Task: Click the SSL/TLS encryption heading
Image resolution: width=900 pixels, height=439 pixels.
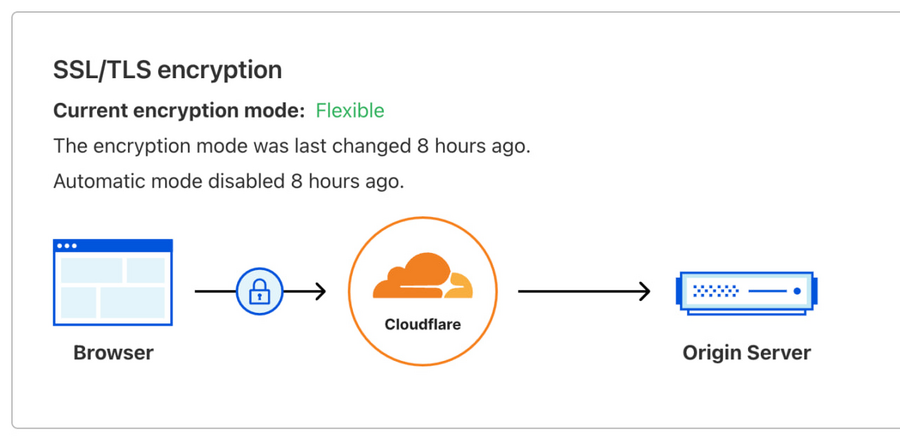Action: (x=168, y=70)
